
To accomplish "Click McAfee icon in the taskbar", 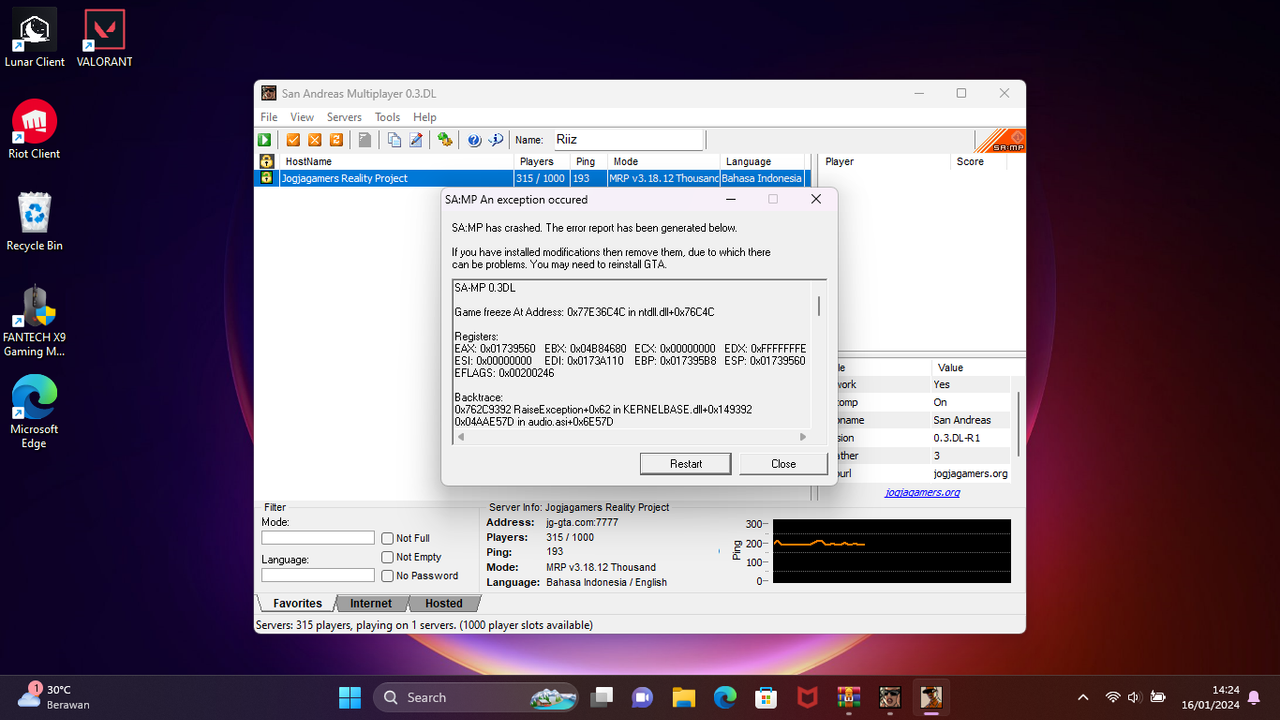I will point(807,697).
